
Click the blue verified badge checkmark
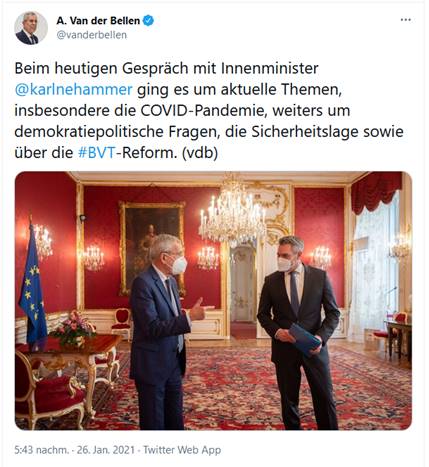pos(148,21)
